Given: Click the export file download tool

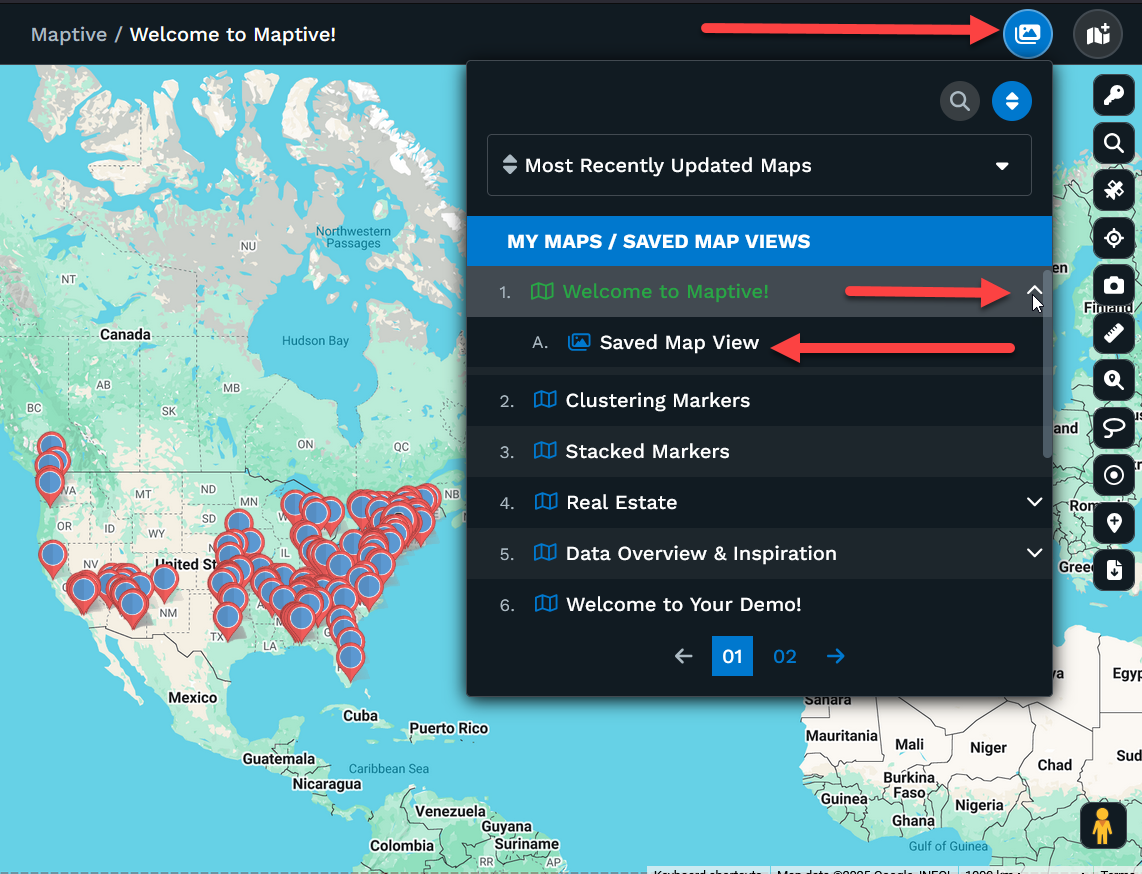Looking at the screenshot, I should (1113, 570).
